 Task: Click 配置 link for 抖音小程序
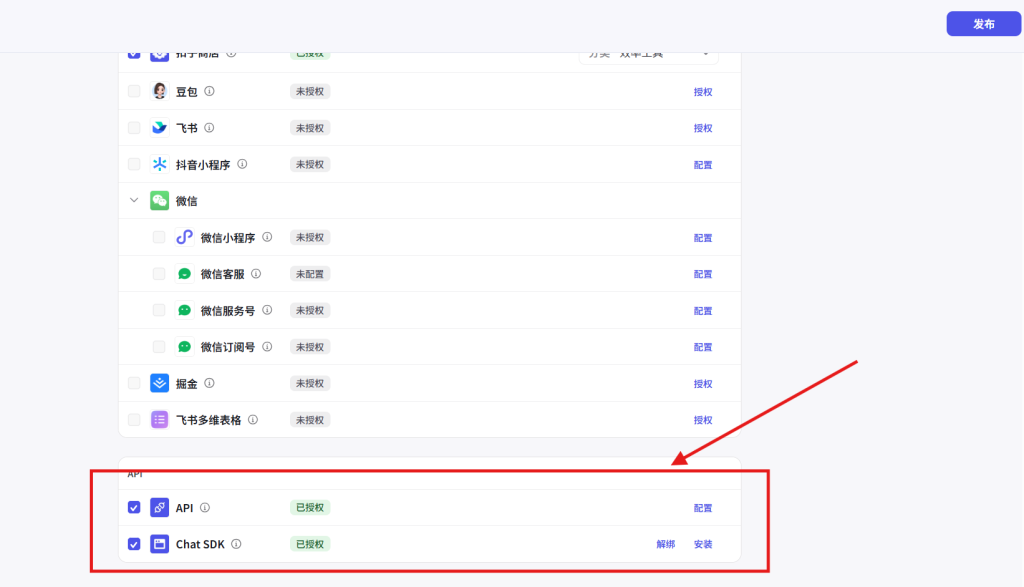[x=703, y=165]
